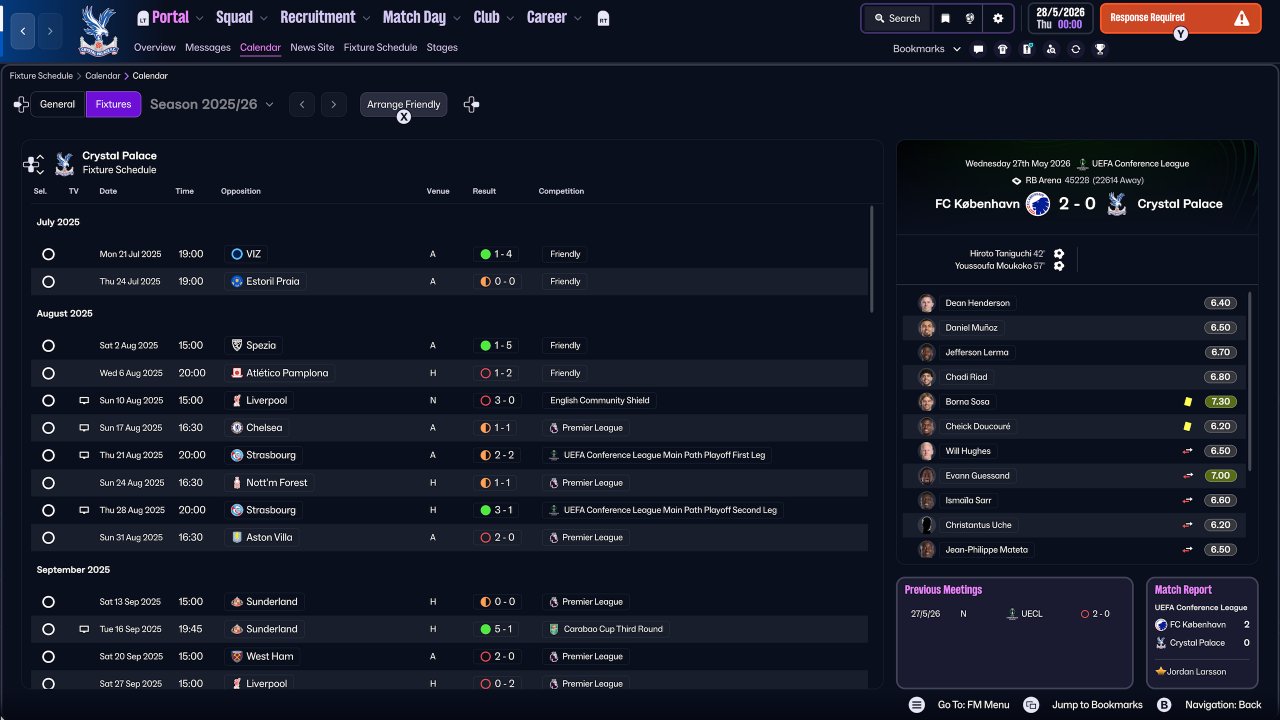Open the settings gear in the top bar

(x=997, y=18)
